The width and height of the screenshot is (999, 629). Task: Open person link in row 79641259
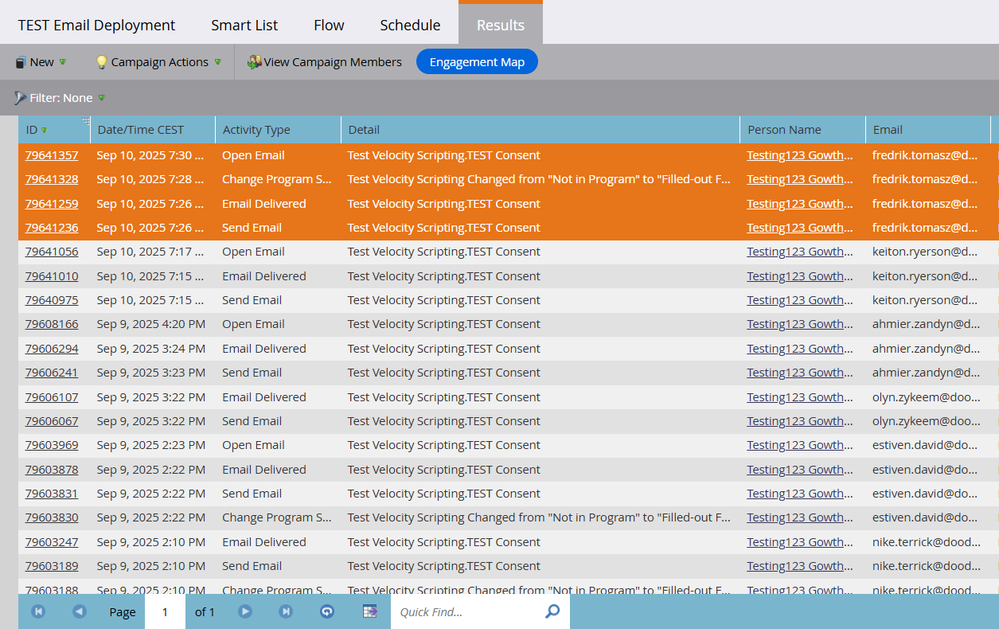[800, 204]
